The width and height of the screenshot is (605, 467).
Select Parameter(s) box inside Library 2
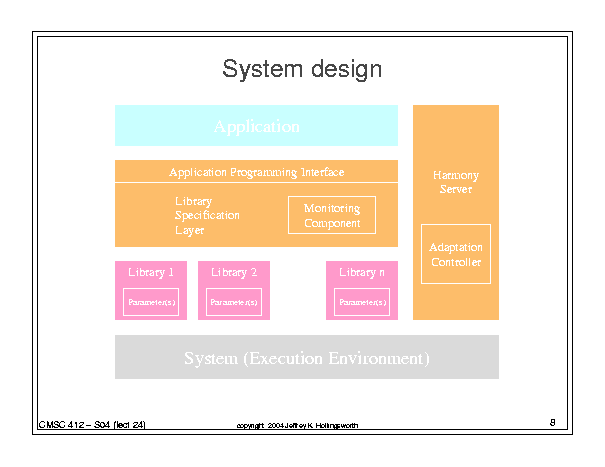pyautogui.click(x=234, y=302)
